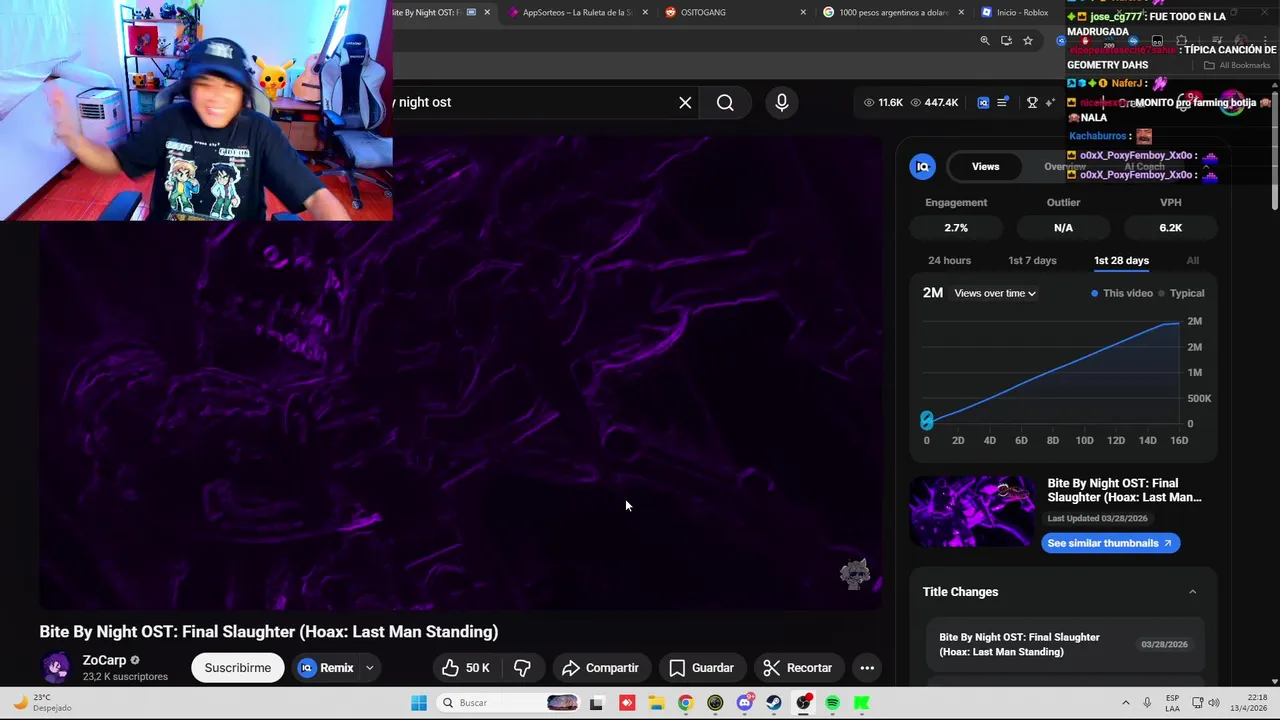Click the video thumbnail in vidIQ panel
Image resolution: width=1280 pixels, height=720 pixels.
pos(971,512)
